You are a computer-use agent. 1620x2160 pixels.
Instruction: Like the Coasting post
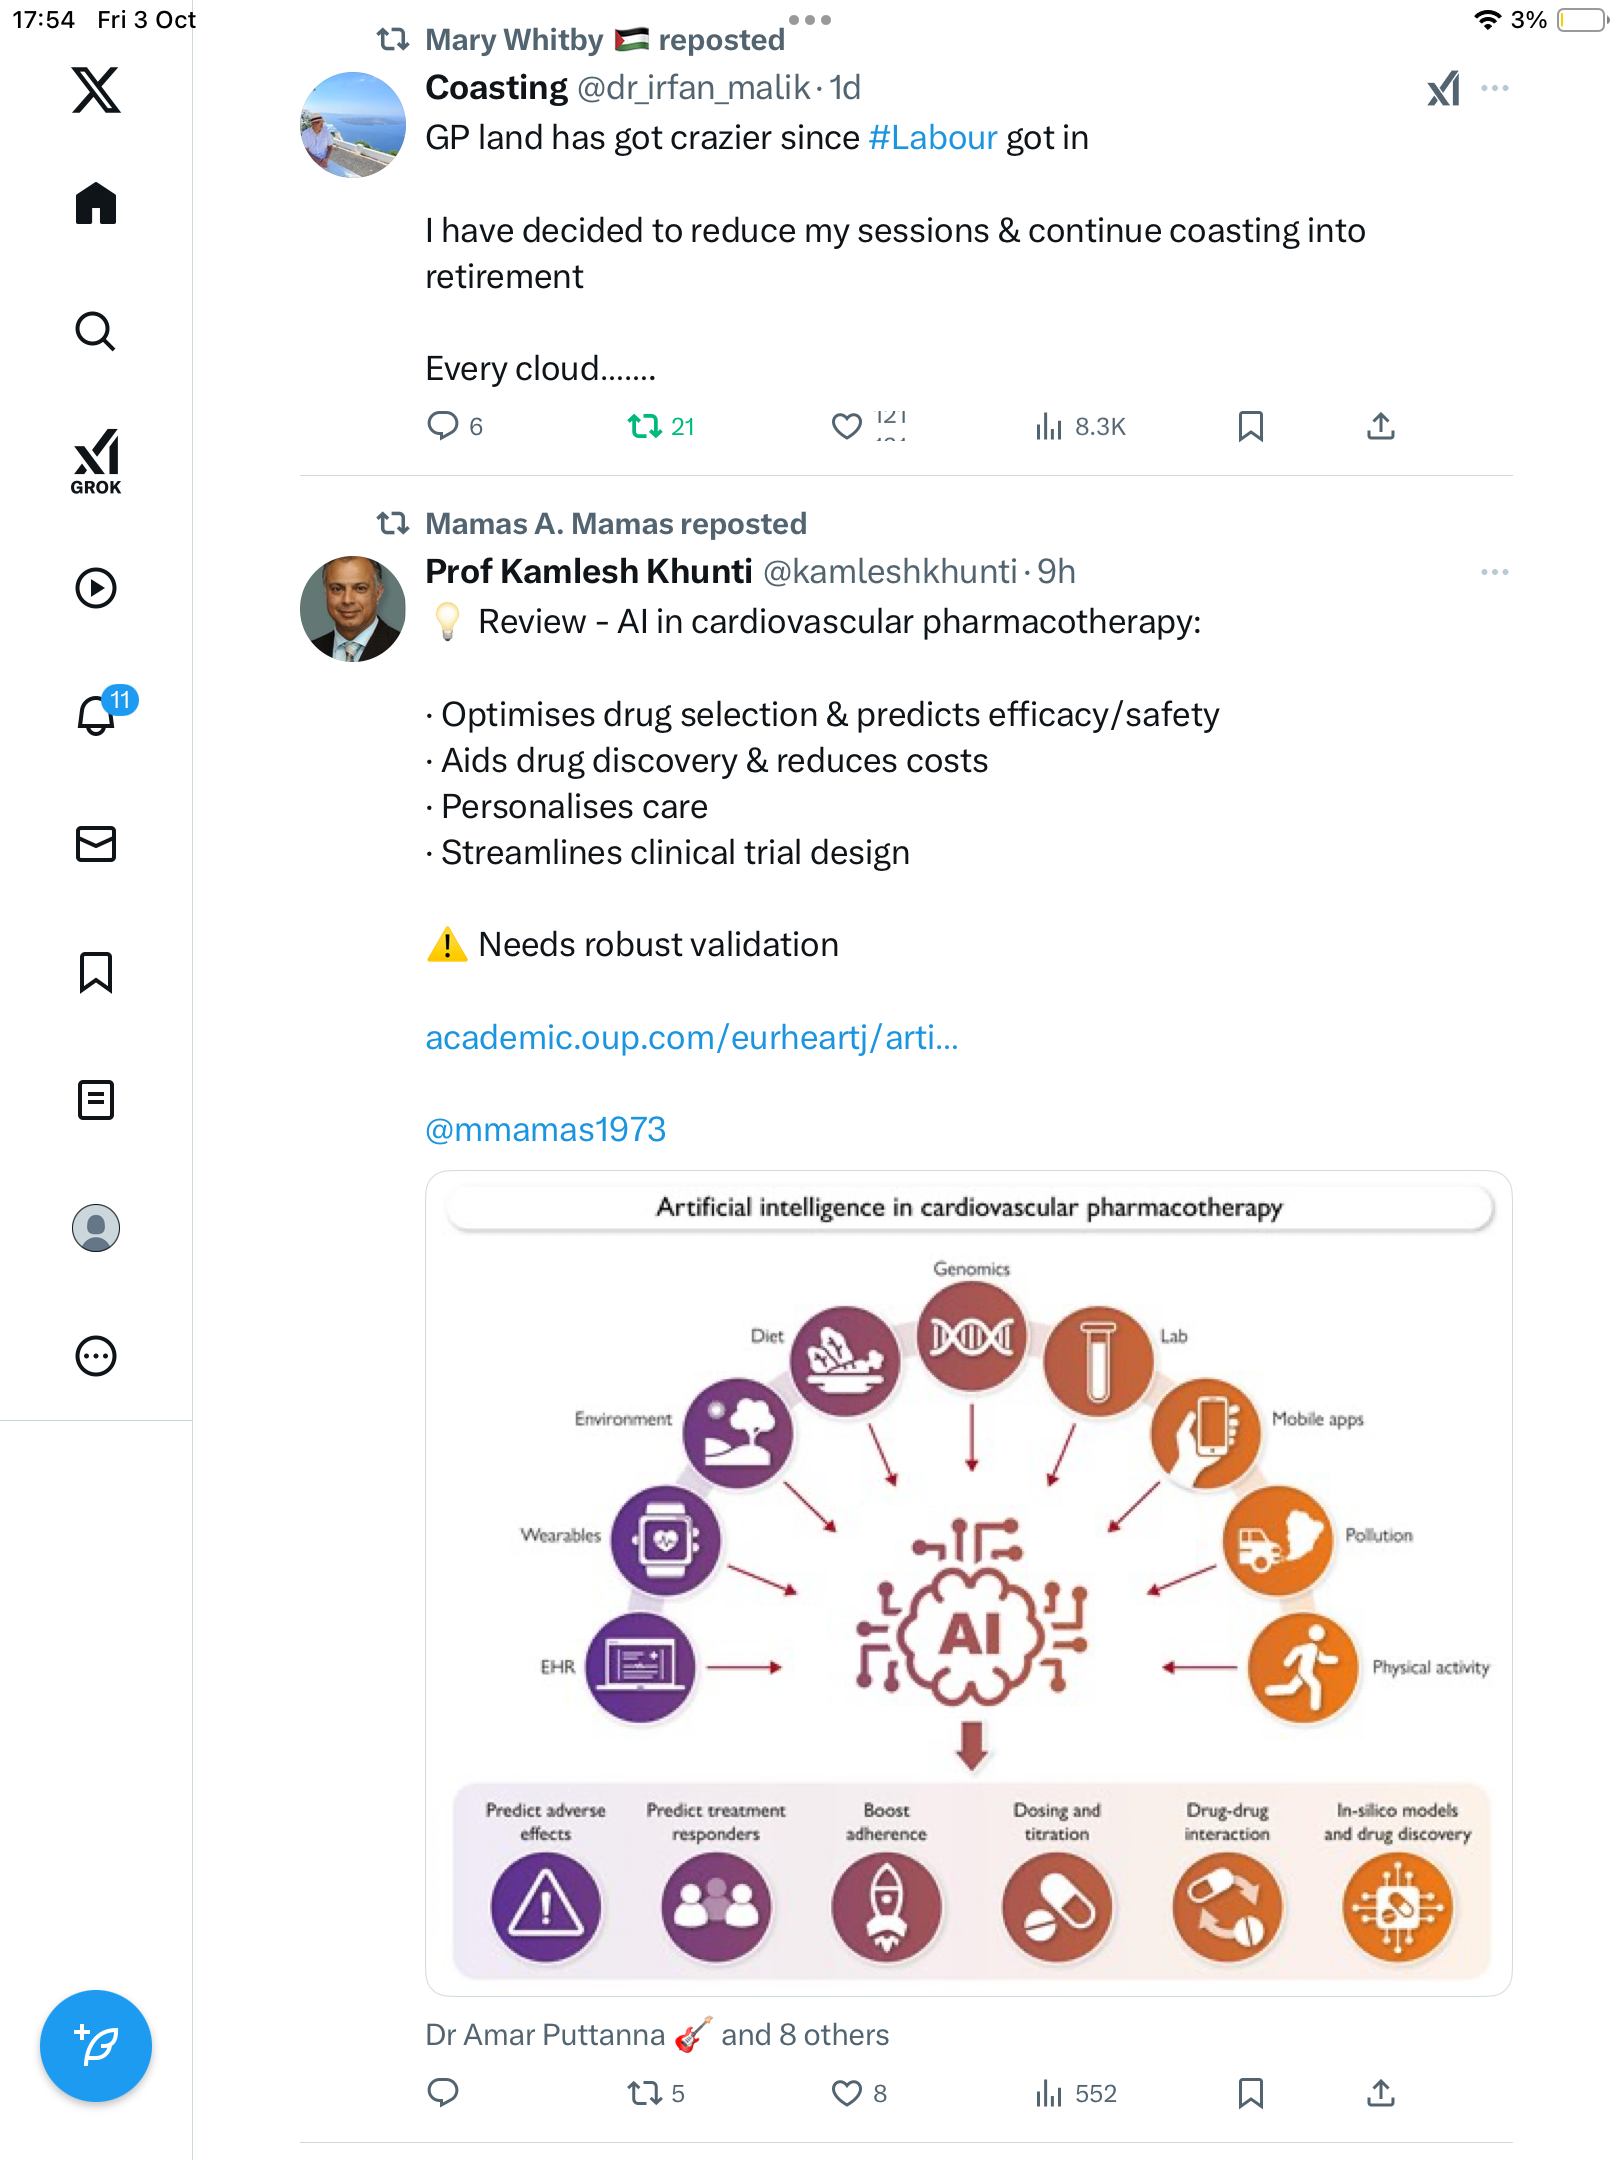847,427
